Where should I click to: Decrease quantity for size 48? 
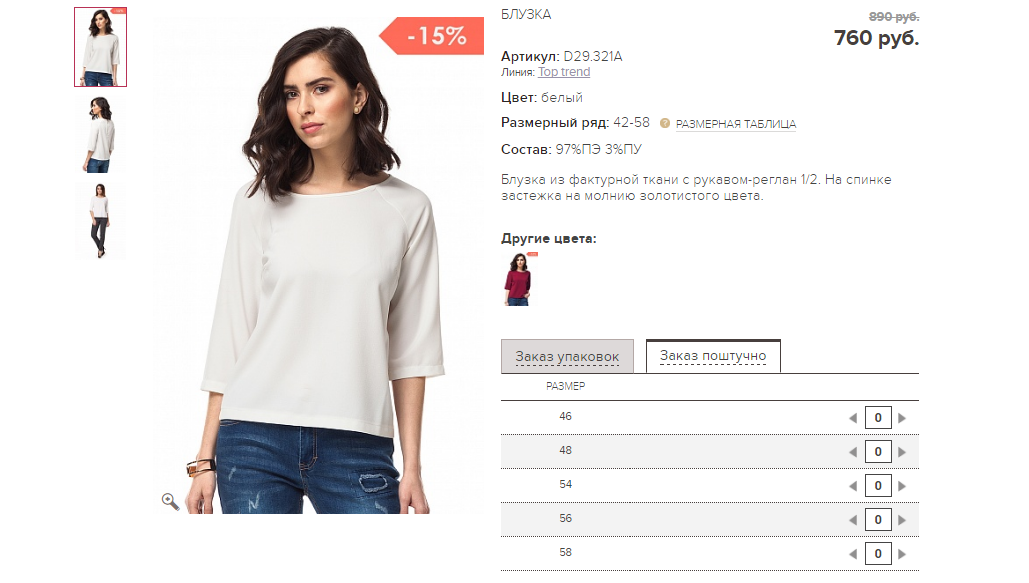[x=853, y=452]
